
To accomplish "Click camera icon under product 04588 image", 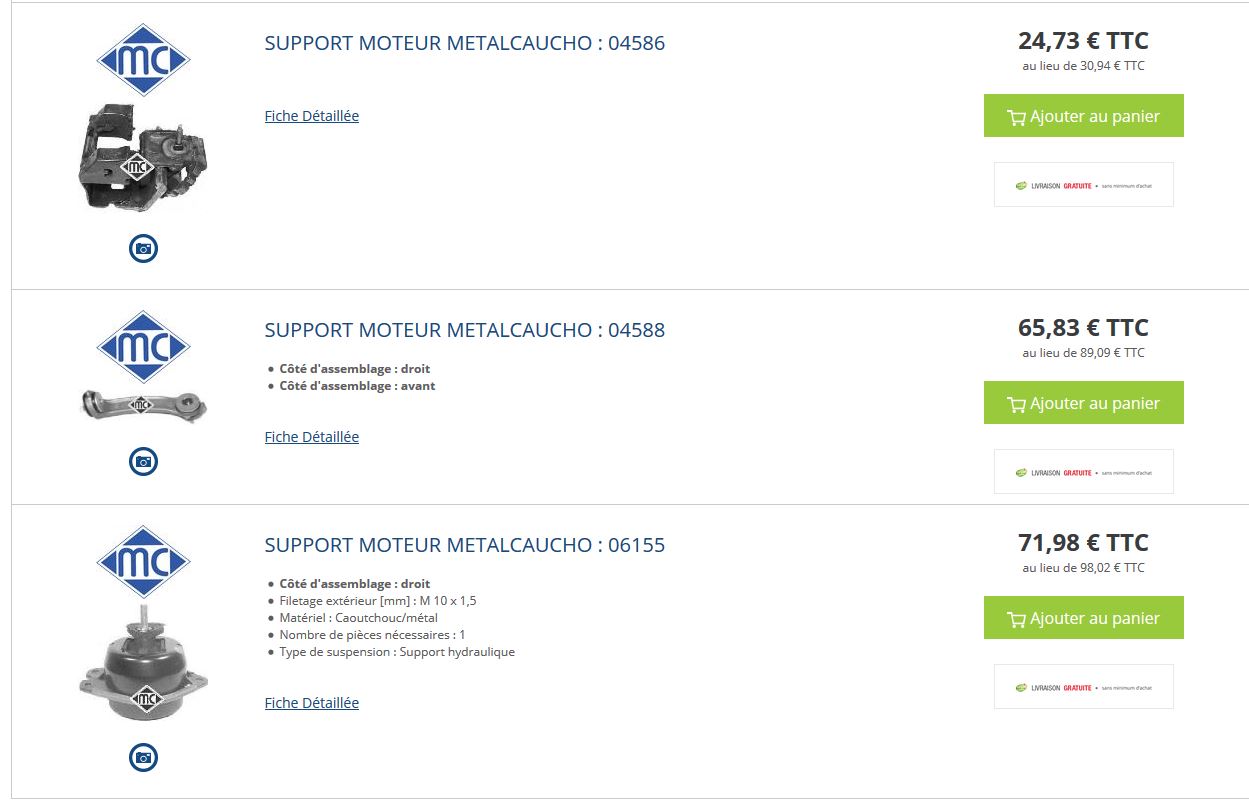I will click(143, 461).
